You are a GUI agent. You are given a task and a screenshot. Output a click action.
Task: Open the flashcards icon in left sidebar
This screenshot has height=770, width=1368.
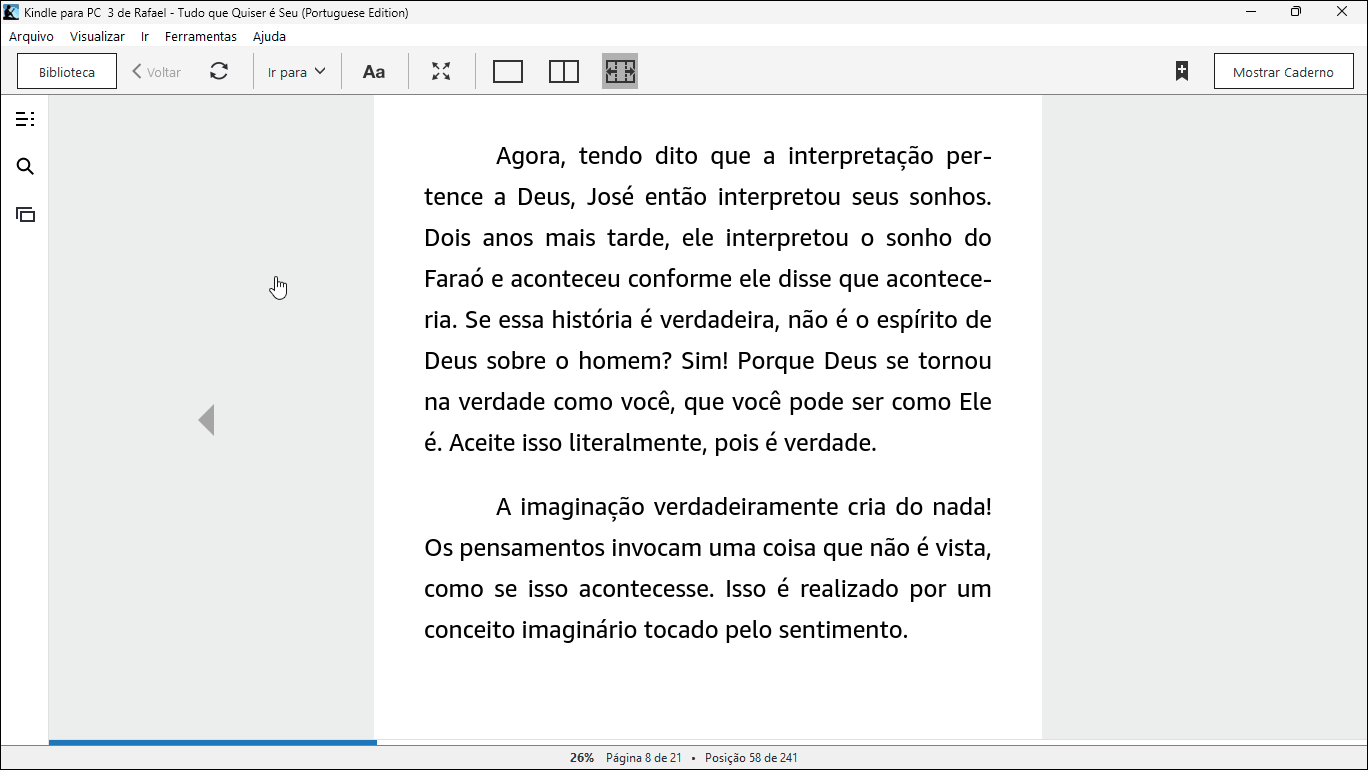[x=25, y=215]
